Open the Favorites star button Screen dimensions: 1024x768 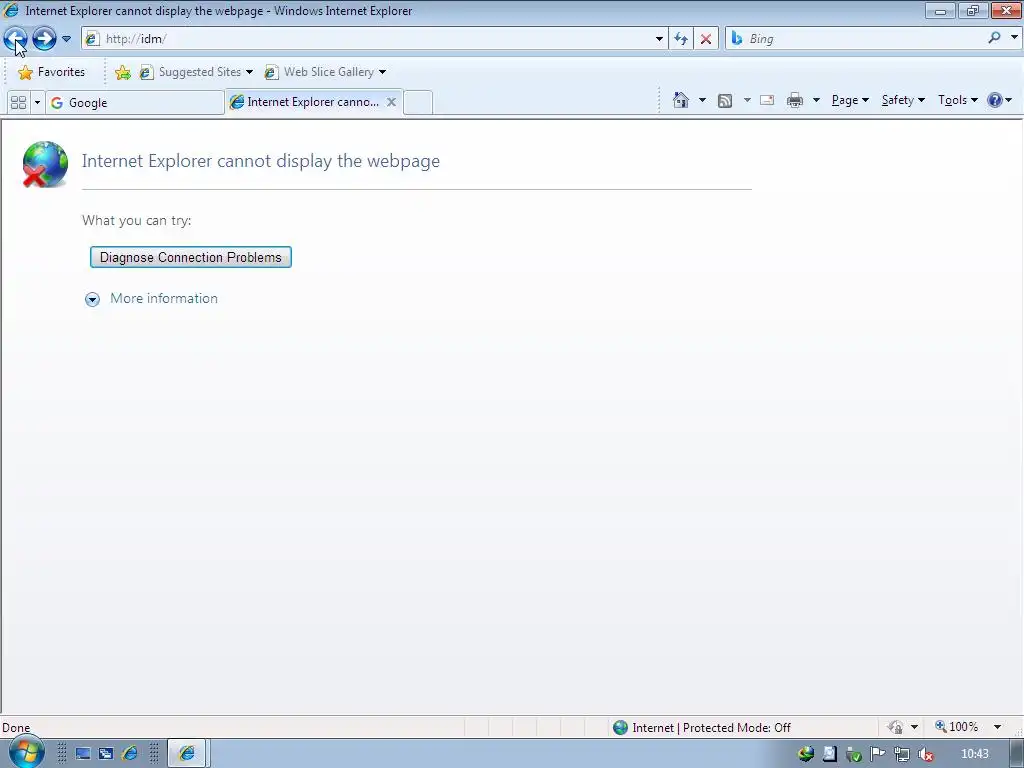[x=52, y=72]
